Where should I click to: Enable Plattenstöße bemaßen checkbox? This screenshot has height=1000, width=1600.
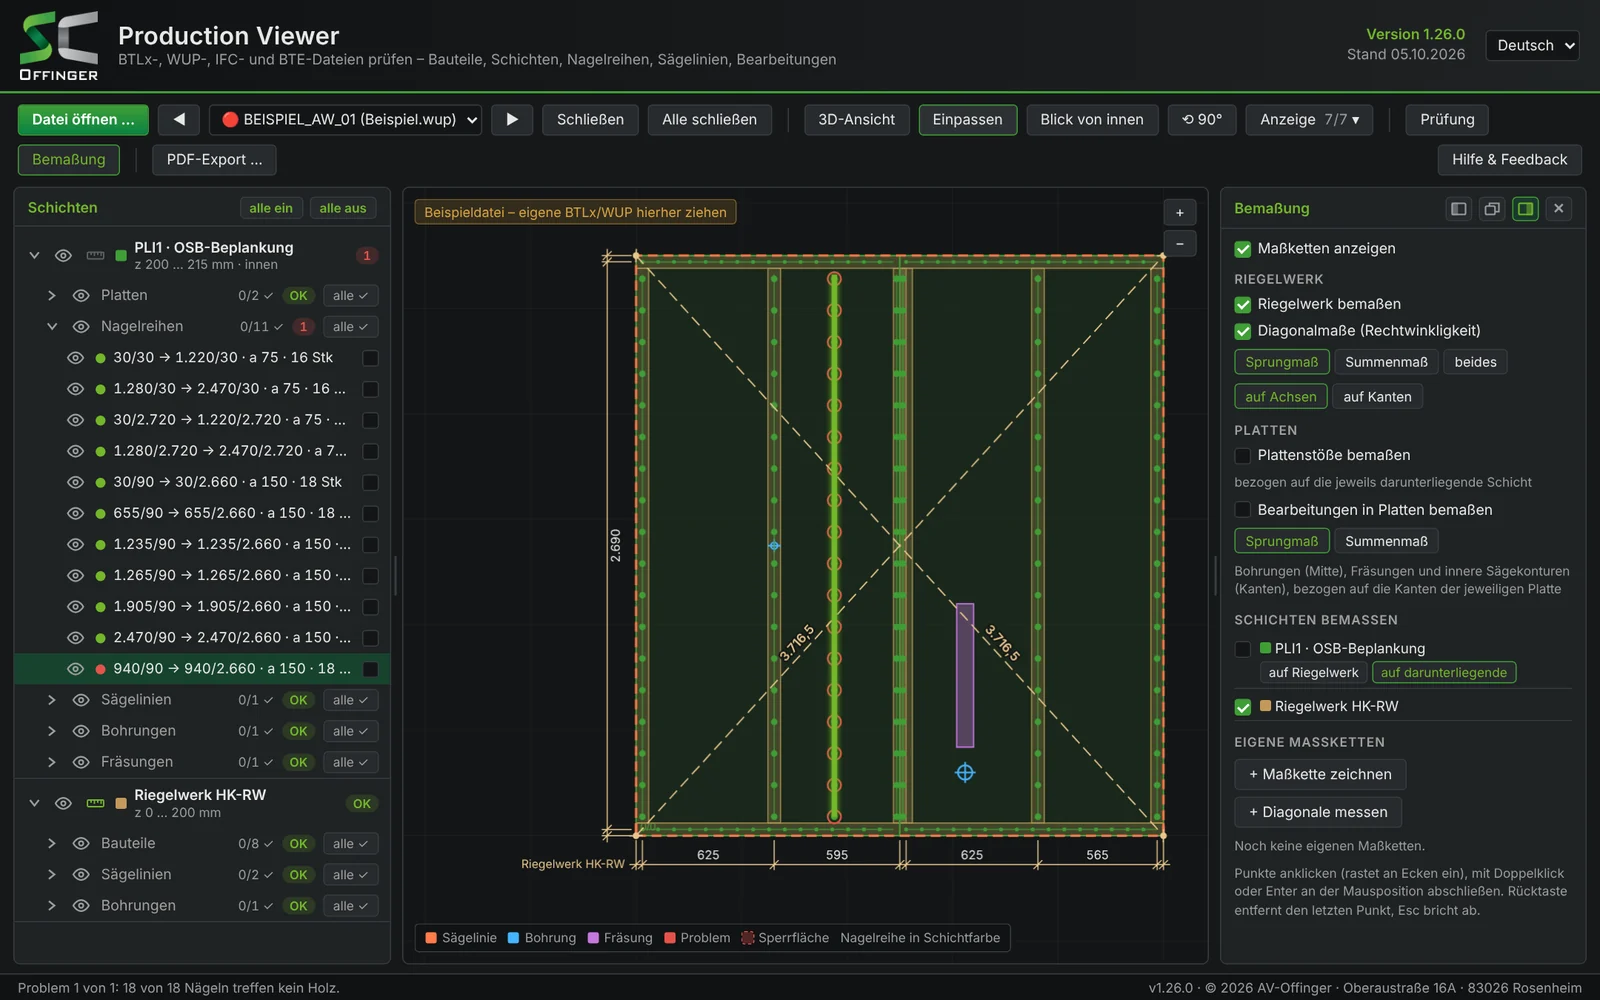click(1243, 455)
